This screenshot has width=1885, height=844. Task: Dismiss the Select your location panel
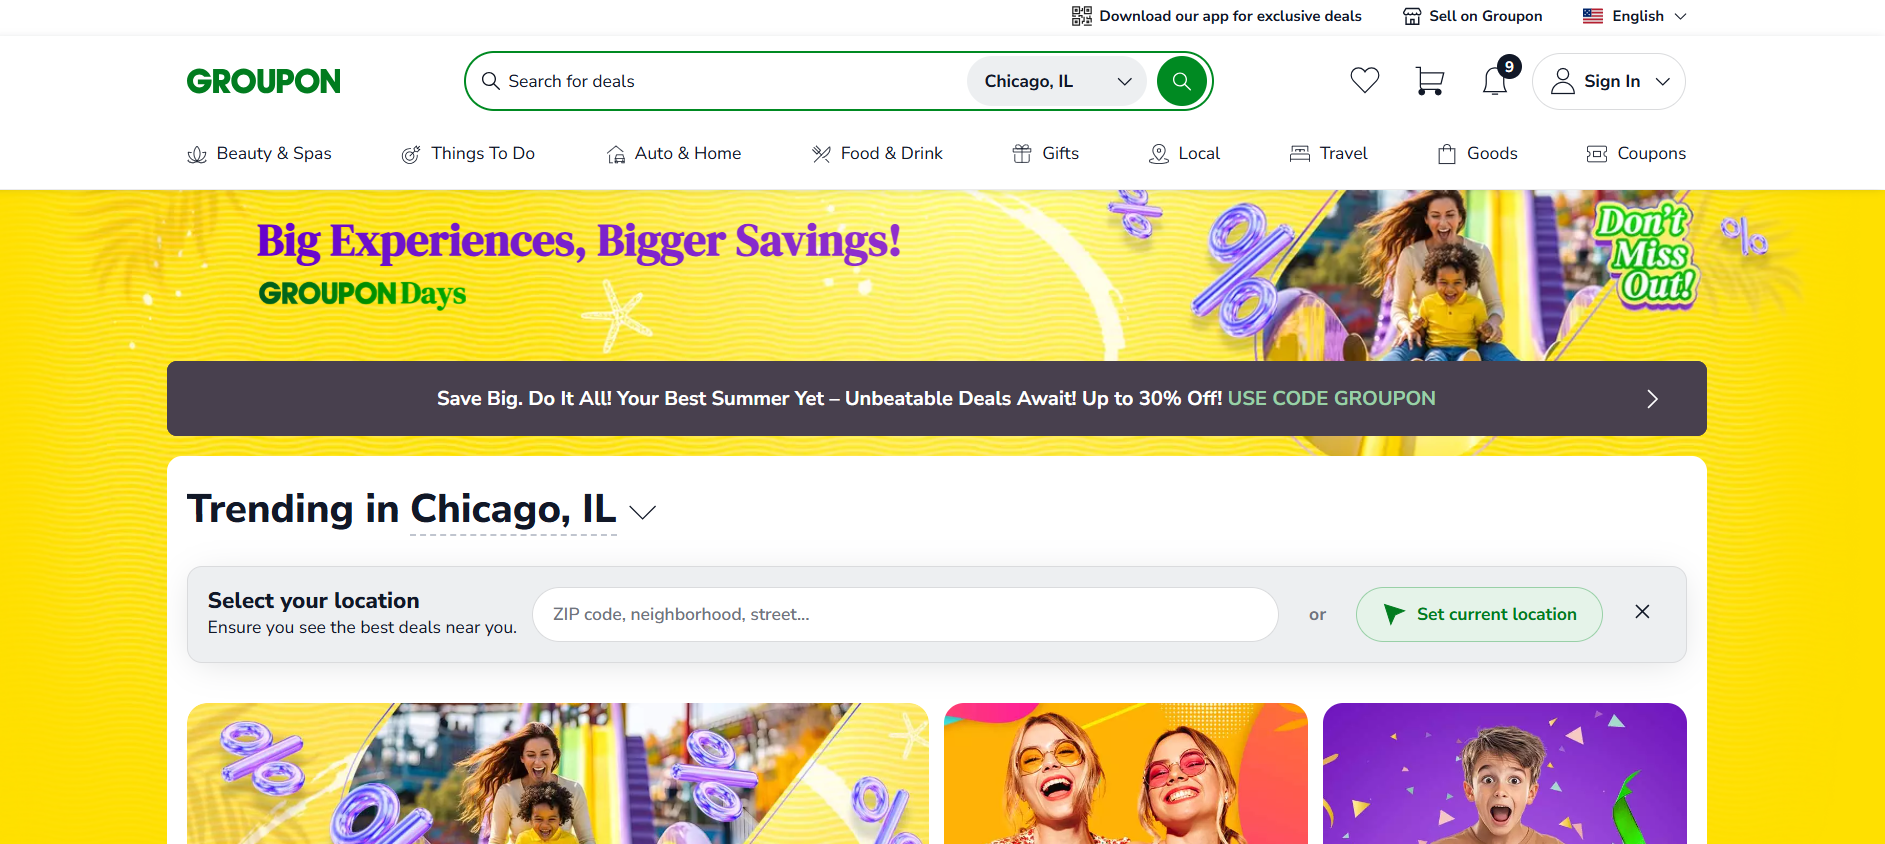tap(1642, 611)
